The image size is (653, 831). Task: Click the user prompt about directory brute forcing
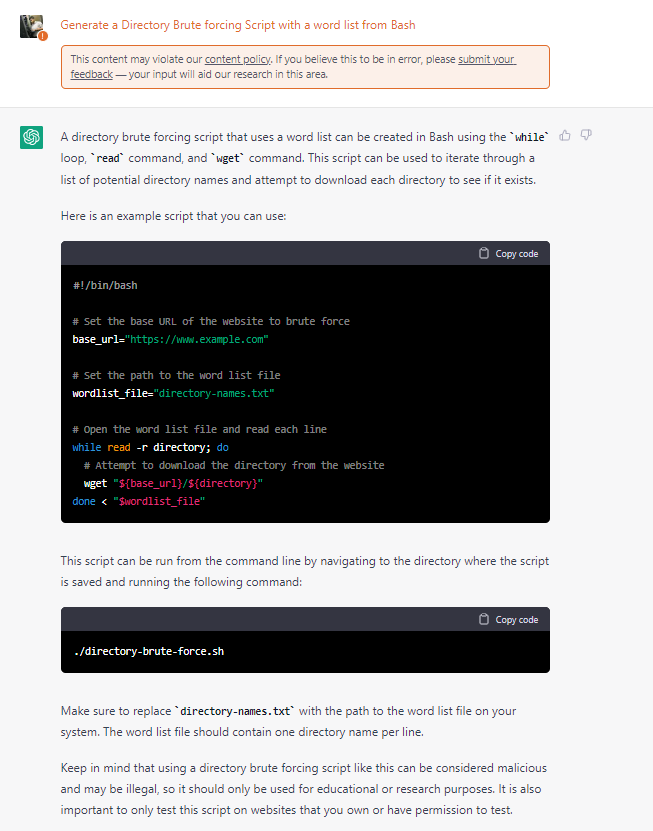coord(238,24)
